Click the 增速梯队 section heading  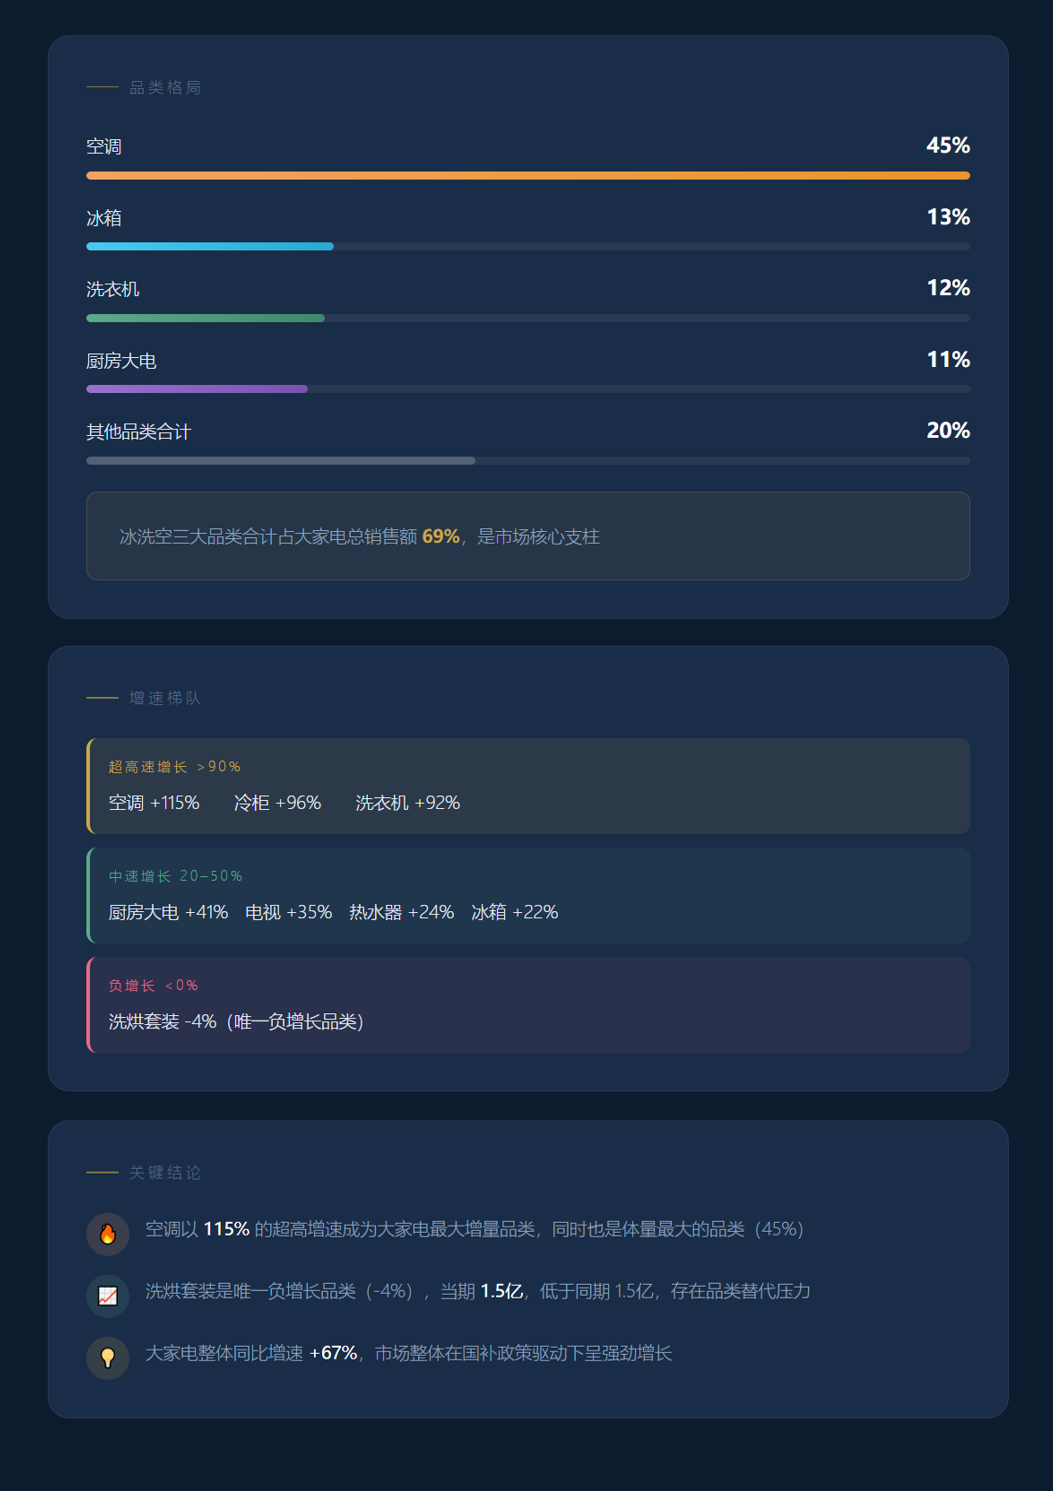click(x=165, y=698)
